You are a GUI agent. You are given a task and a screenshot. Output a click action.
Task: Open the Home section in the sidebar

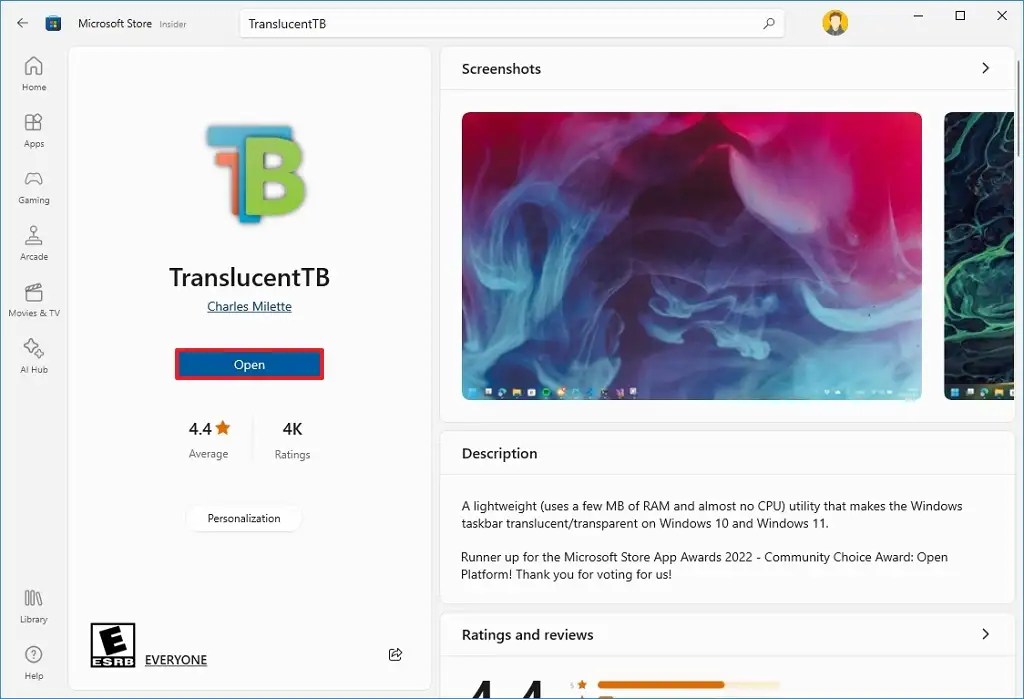(33, 76)
